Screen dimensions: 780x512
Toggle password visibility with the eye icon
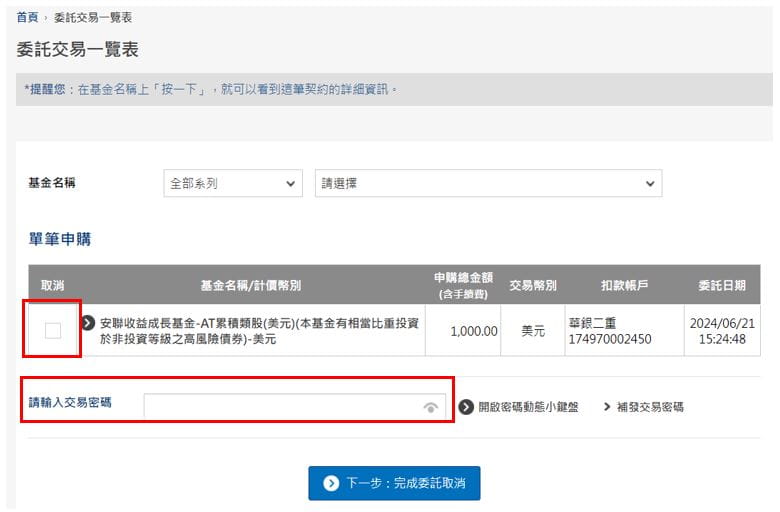pyautogui.click(x=430, y=407)
